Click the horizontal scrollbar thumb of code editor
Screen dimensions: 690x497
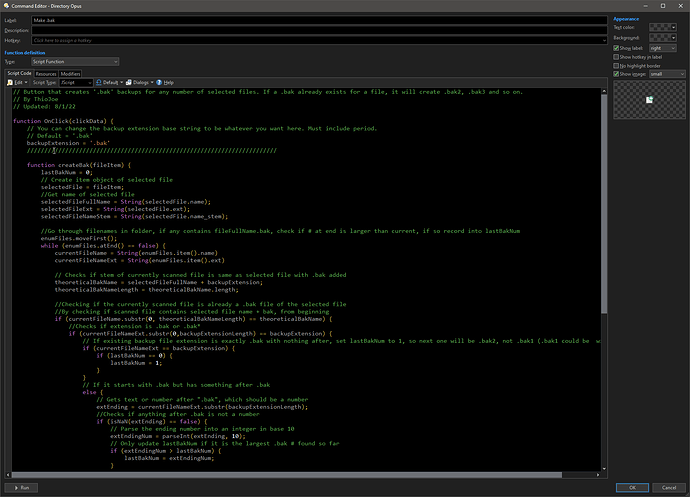tap(286, 475)
